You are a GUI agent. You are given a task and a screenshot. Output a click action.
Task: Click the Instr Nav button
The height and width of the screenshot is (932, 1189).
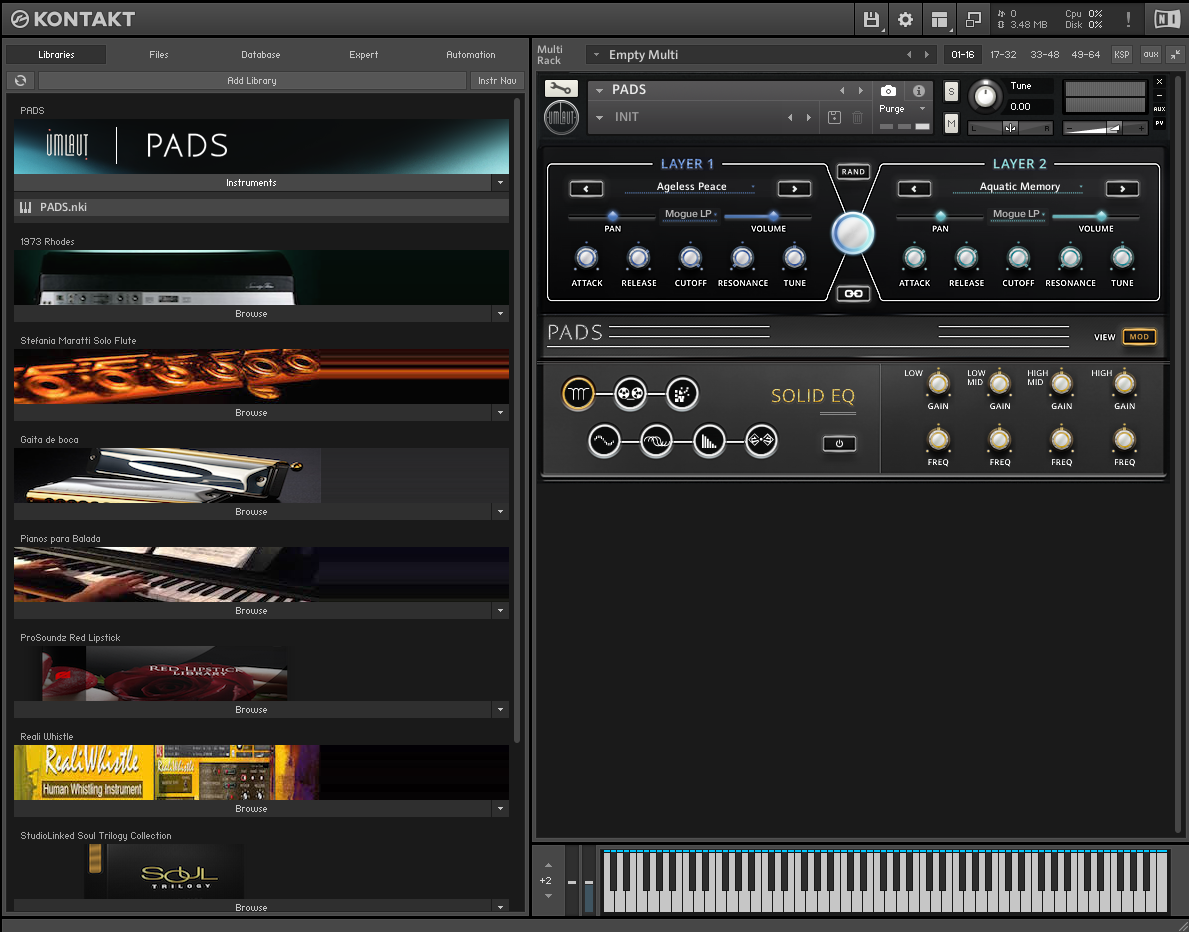[497, 80]
